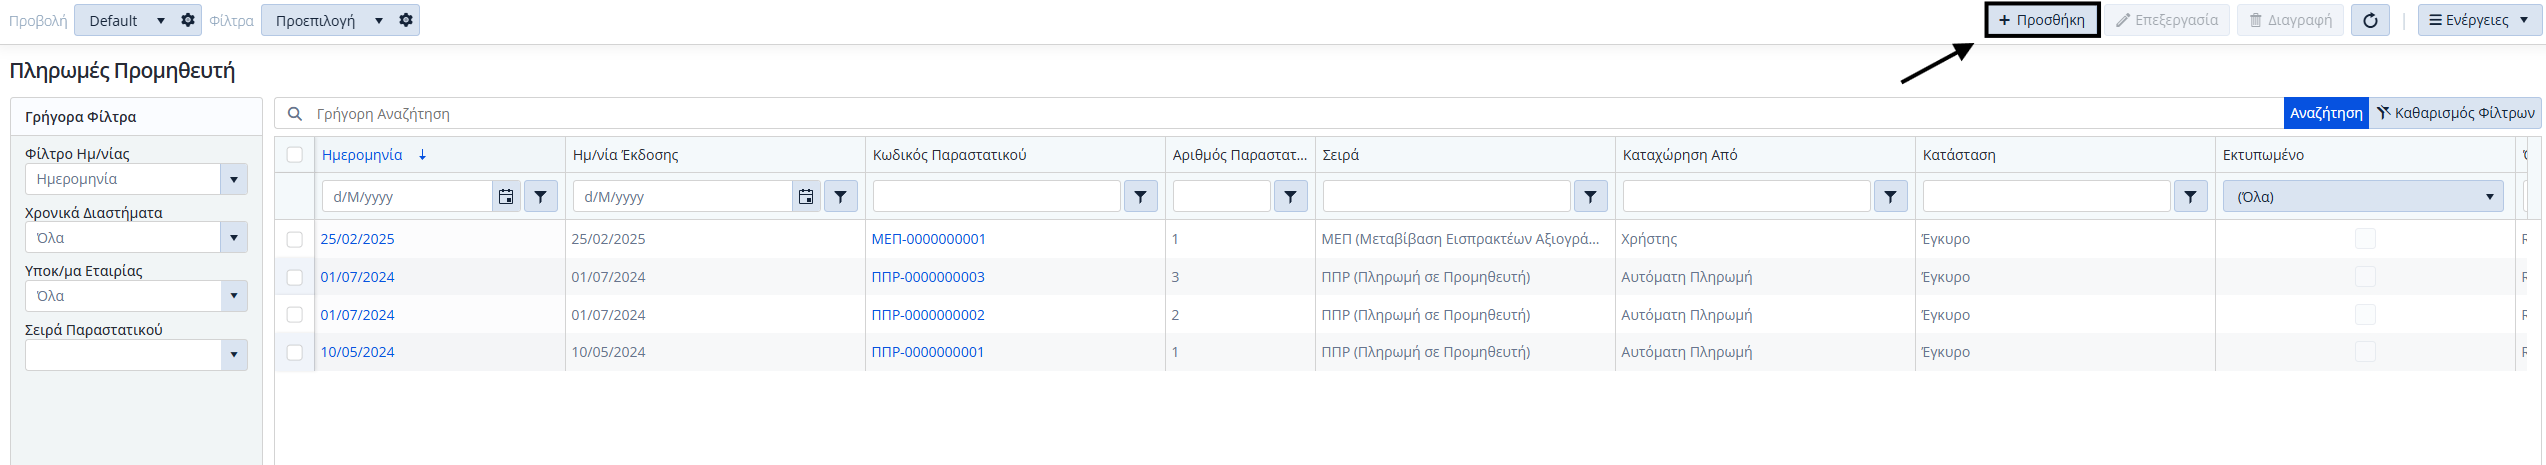Open settings gear next to Προεπιλογή filter

click(406, 20)
